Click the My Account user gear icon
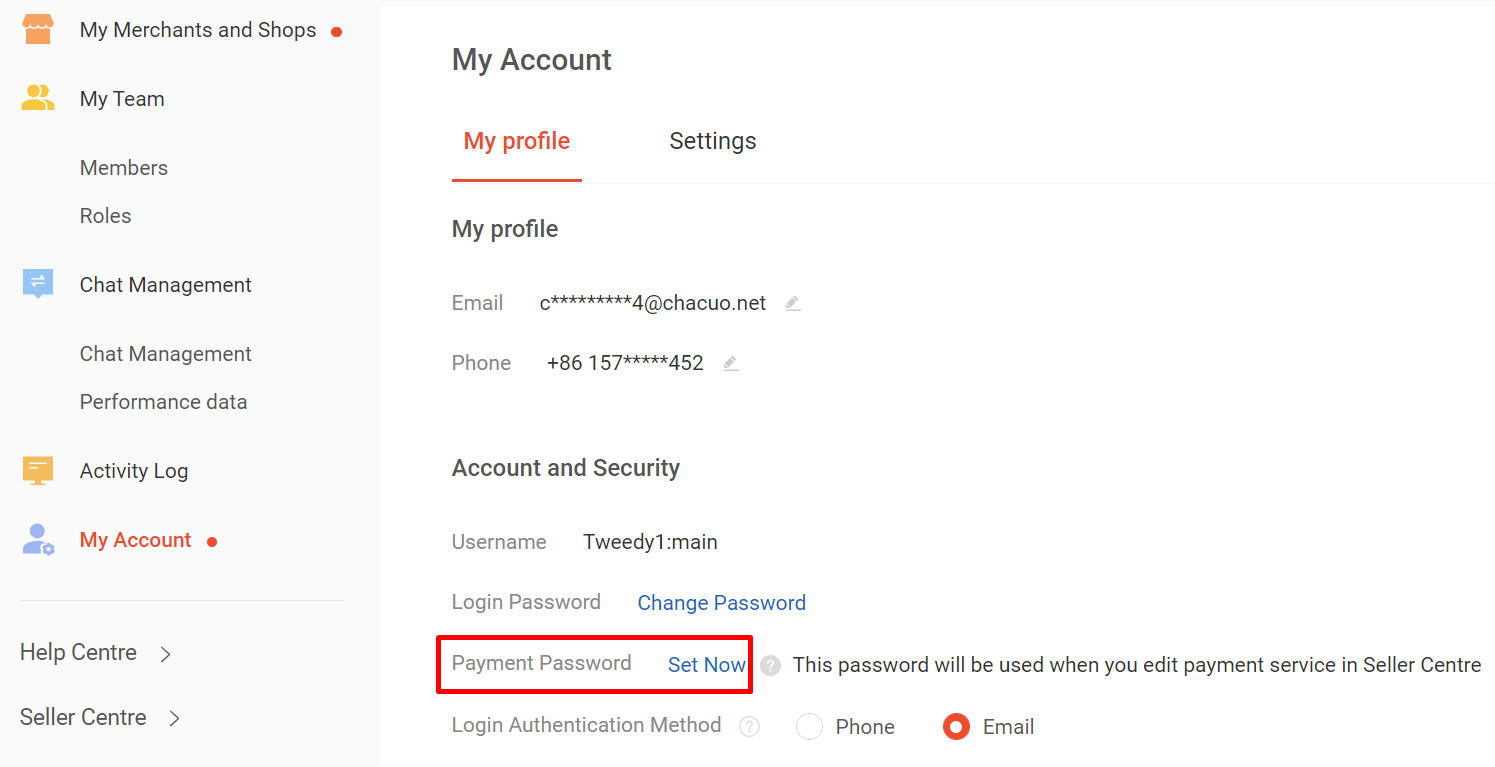Image resolution: width=1495 pixels, height=767 pixels. (37, 540)
